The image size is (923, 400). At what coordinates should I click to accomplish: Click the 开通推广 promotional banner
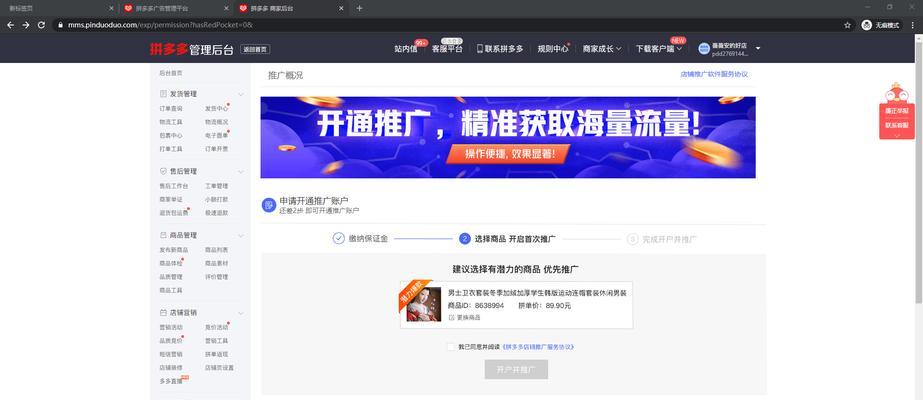pos(508,137)
